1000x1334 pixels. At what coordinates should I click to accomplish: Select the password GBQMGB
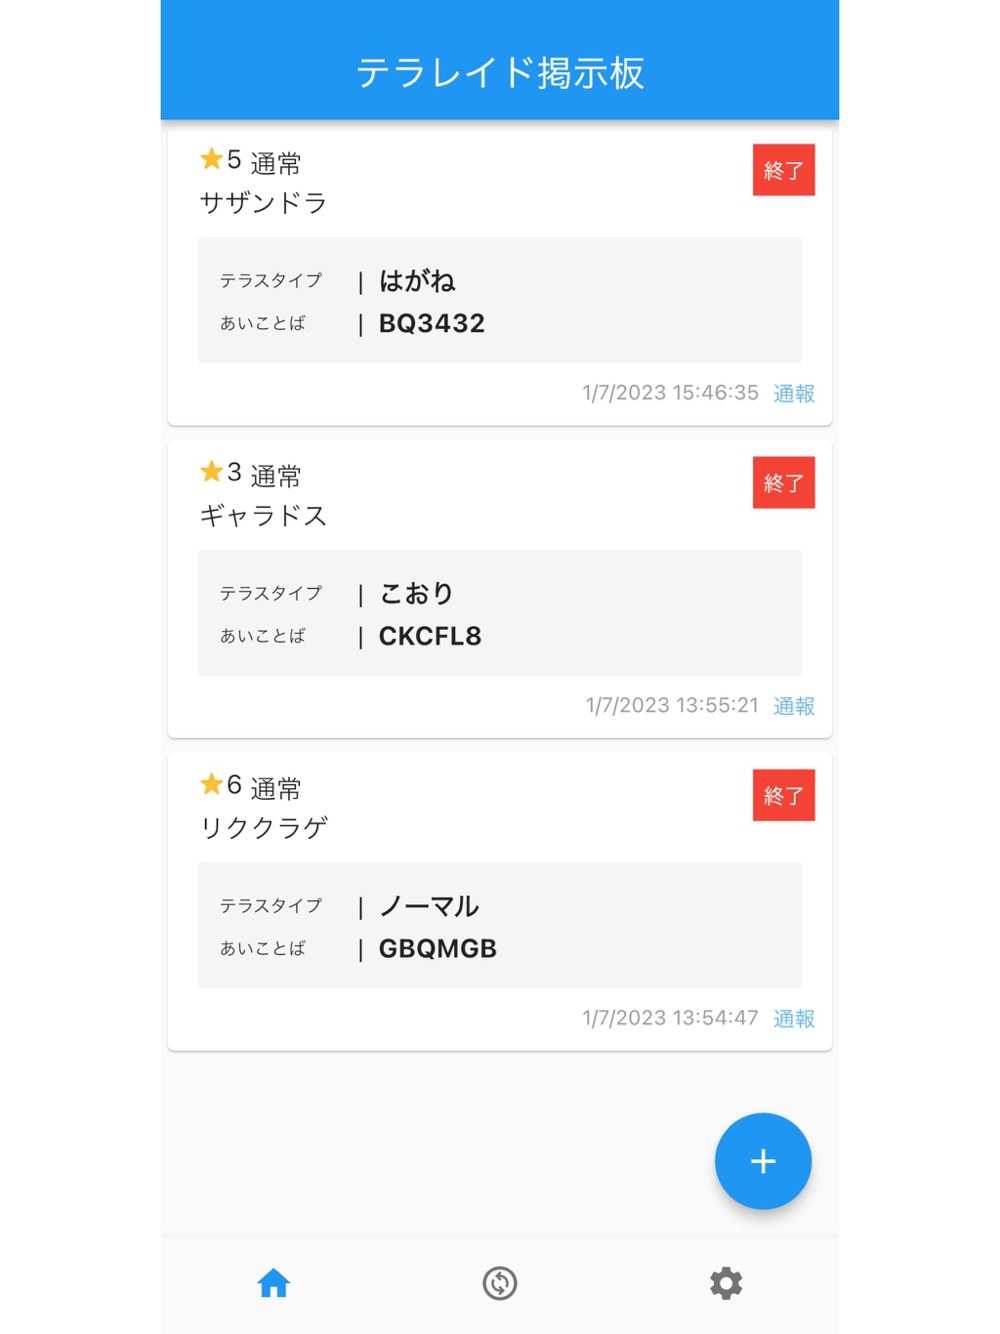pos(438,949)
